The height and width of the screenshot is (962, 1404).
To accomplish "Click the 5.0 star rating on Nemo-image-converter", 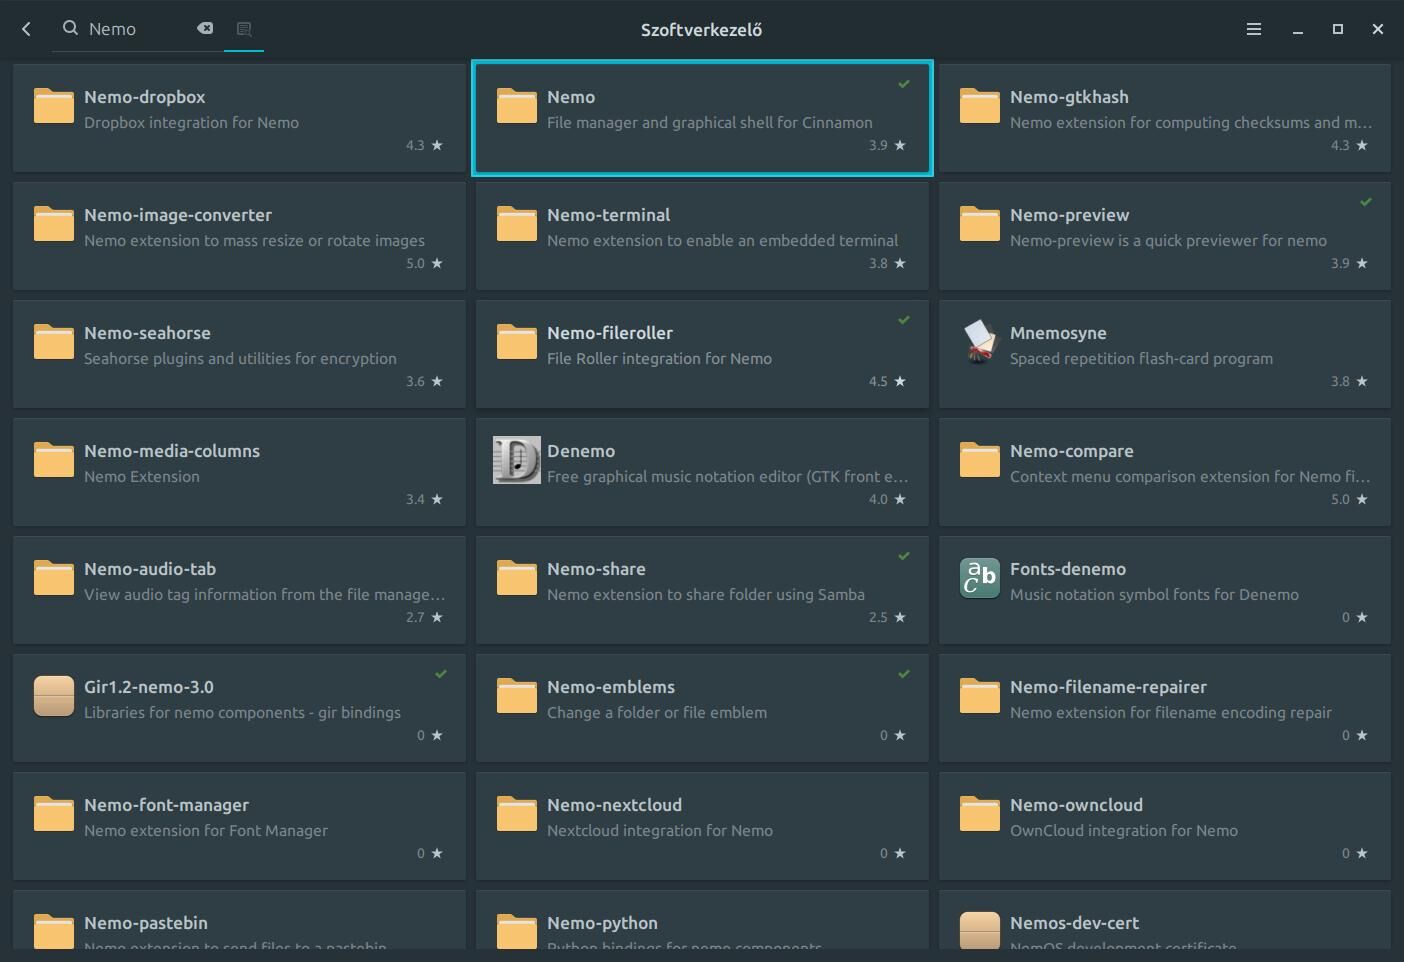I will tap(424, 263).
